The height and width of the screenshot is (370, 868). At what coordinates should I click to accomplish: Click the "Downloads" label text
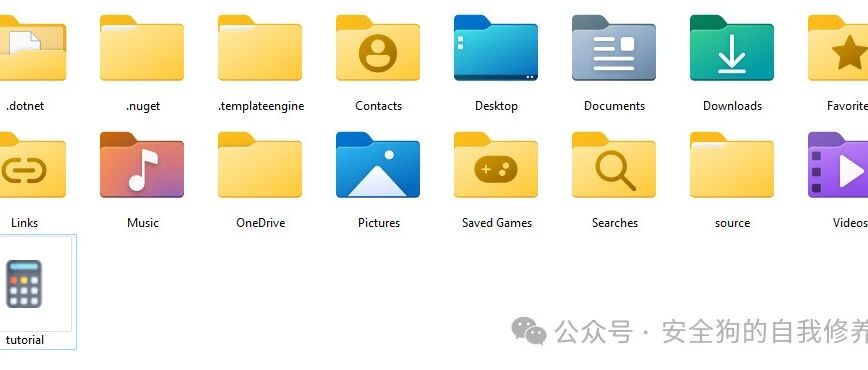click(x=732, y=106)
